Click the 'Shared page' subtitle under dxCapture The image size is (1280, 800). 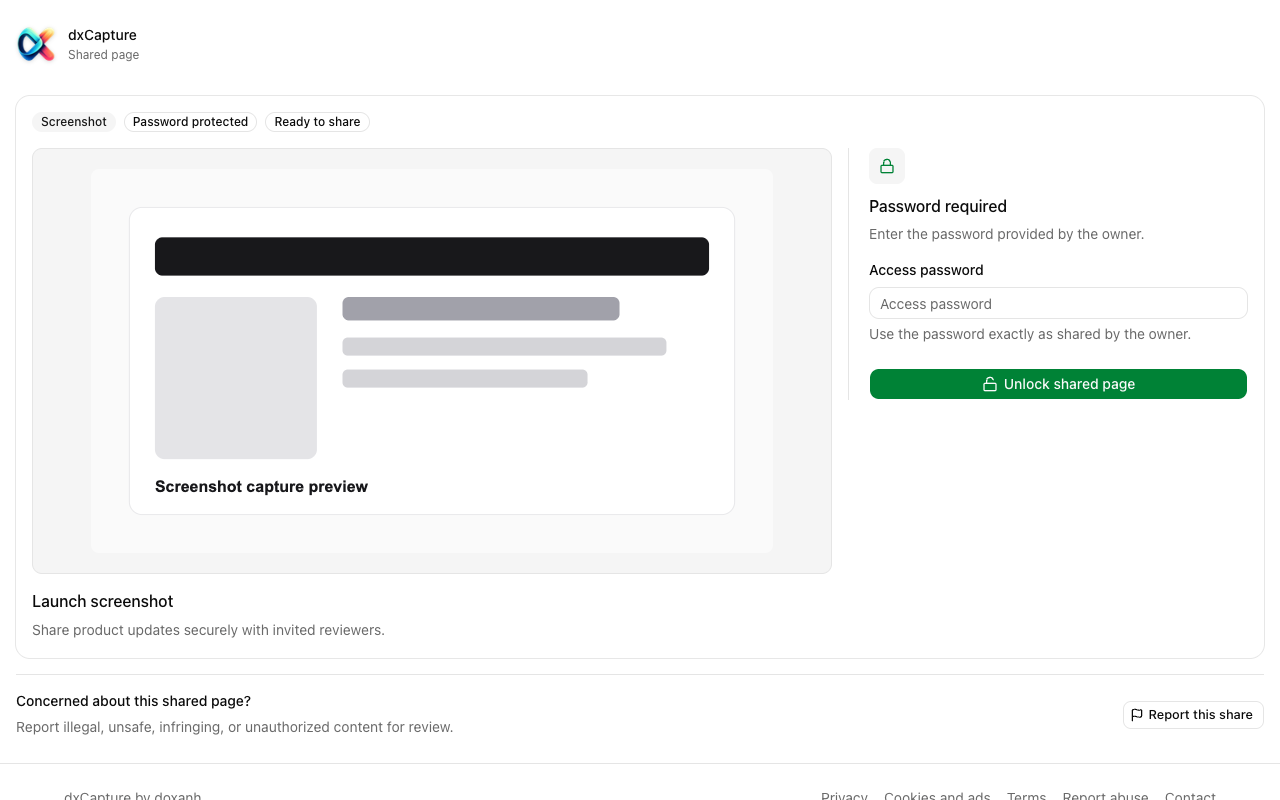pyautogui.click(x=103, y=55)
